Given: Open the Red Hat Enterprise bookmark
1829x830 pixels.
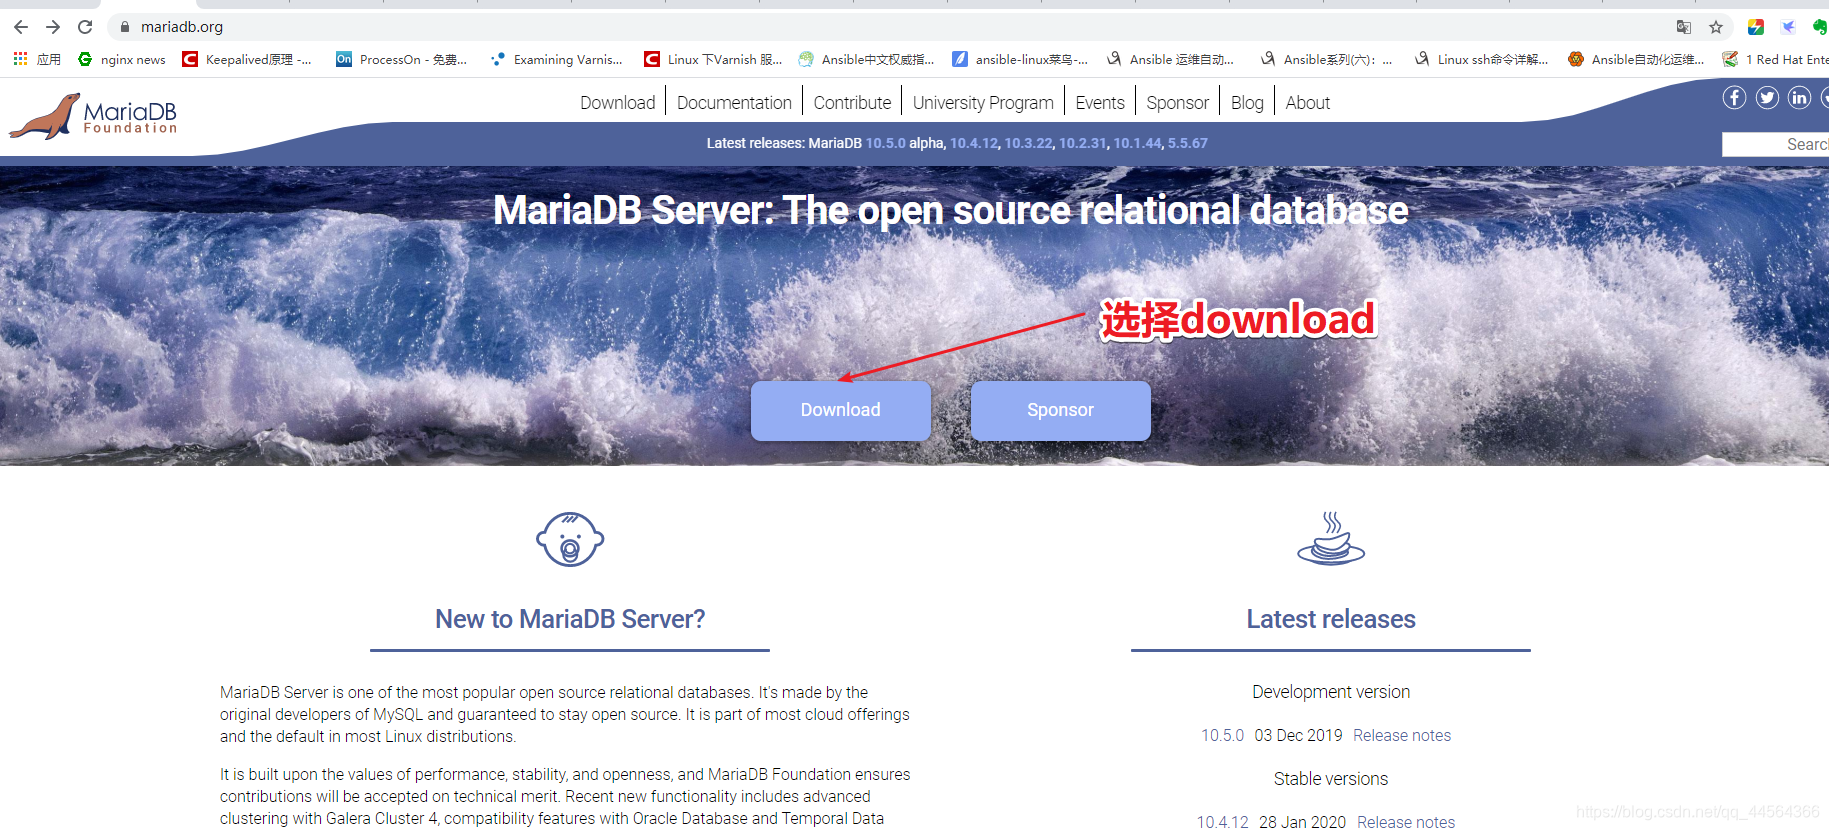Looking at the screenshot, I should [x=1775, y=59].
